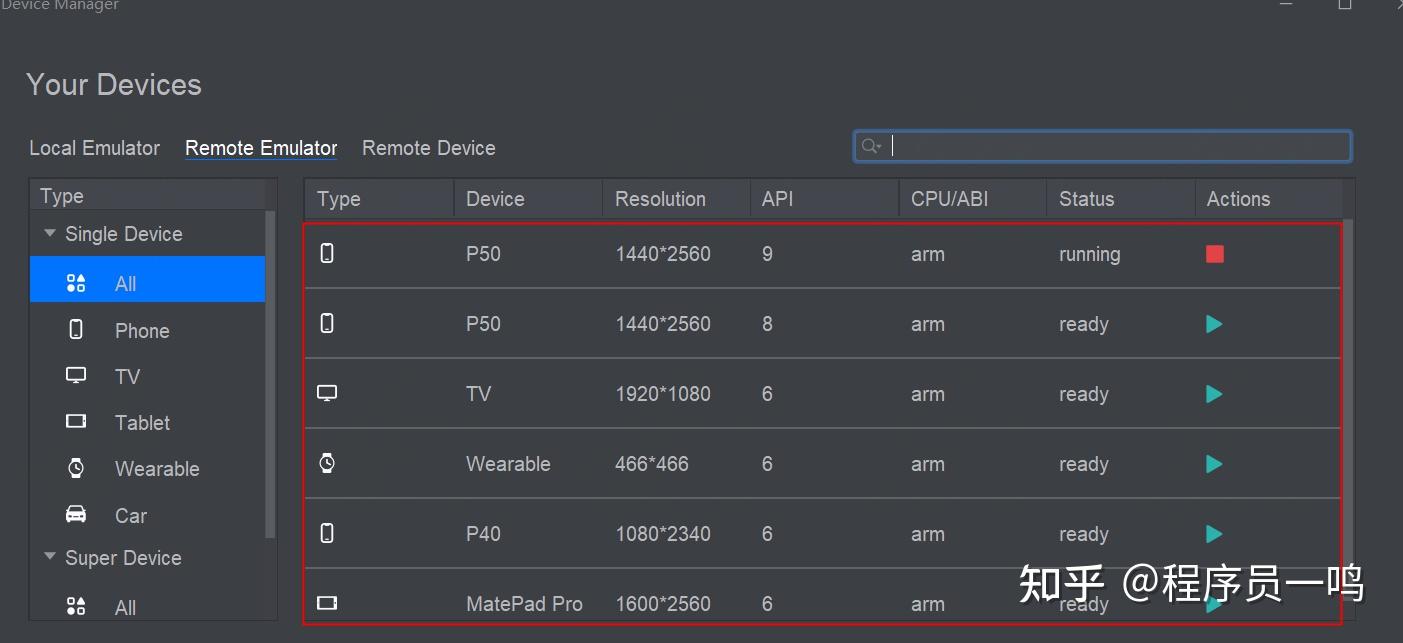The height and width of the screenshot is (643, 1403).
Task: Select Phone icon in type sidebar
Action: point(76,330)
